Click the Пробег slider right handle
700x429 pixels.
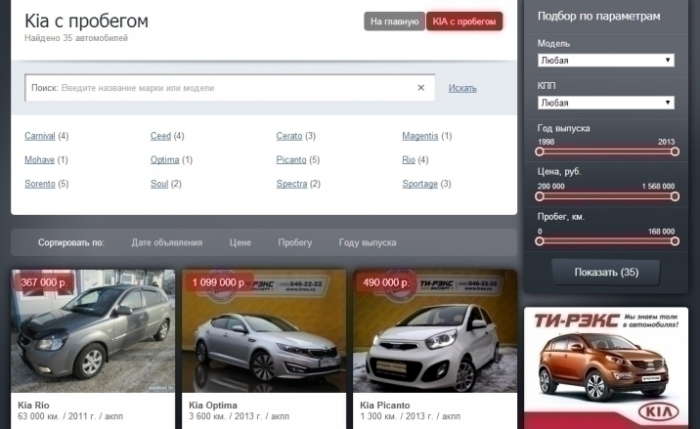675,240
